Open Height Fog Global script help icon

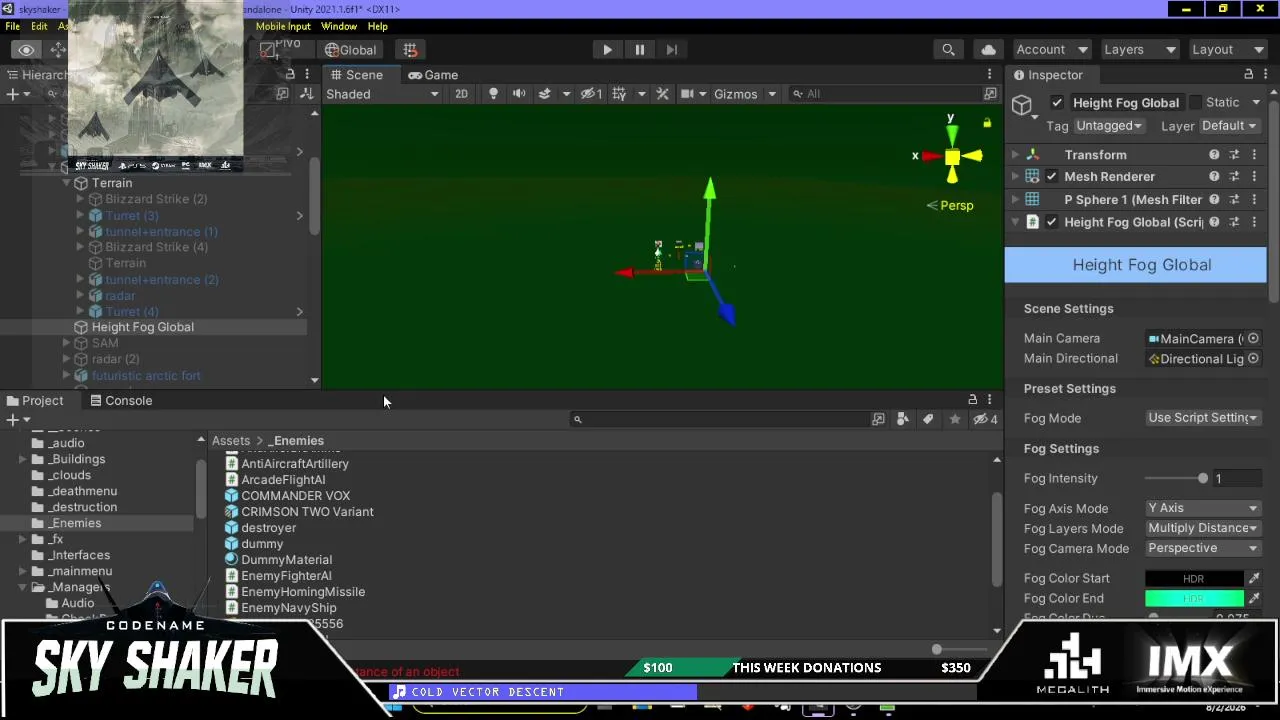(1214, 222)
